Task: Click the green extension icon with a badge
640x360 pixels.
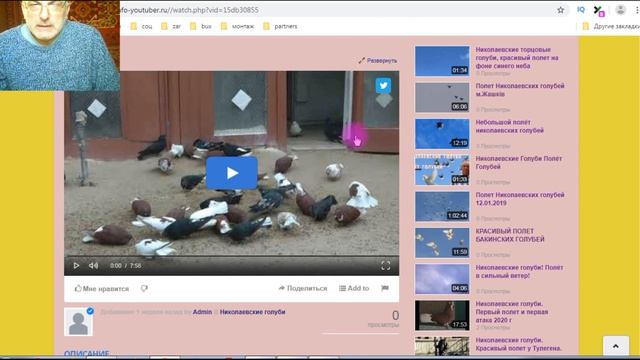Action: [x=599, y=10]
